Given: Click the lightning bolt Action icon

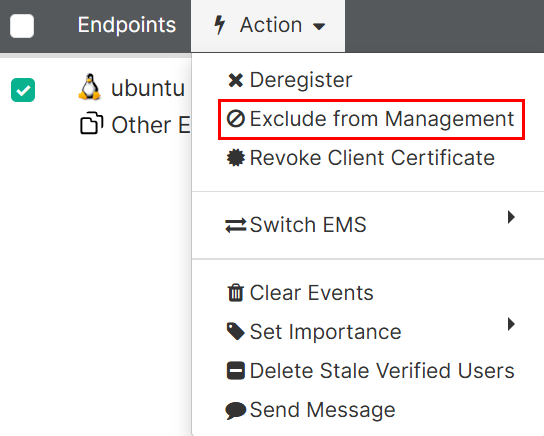Looking at the screenshot, I should pos(220,25).
